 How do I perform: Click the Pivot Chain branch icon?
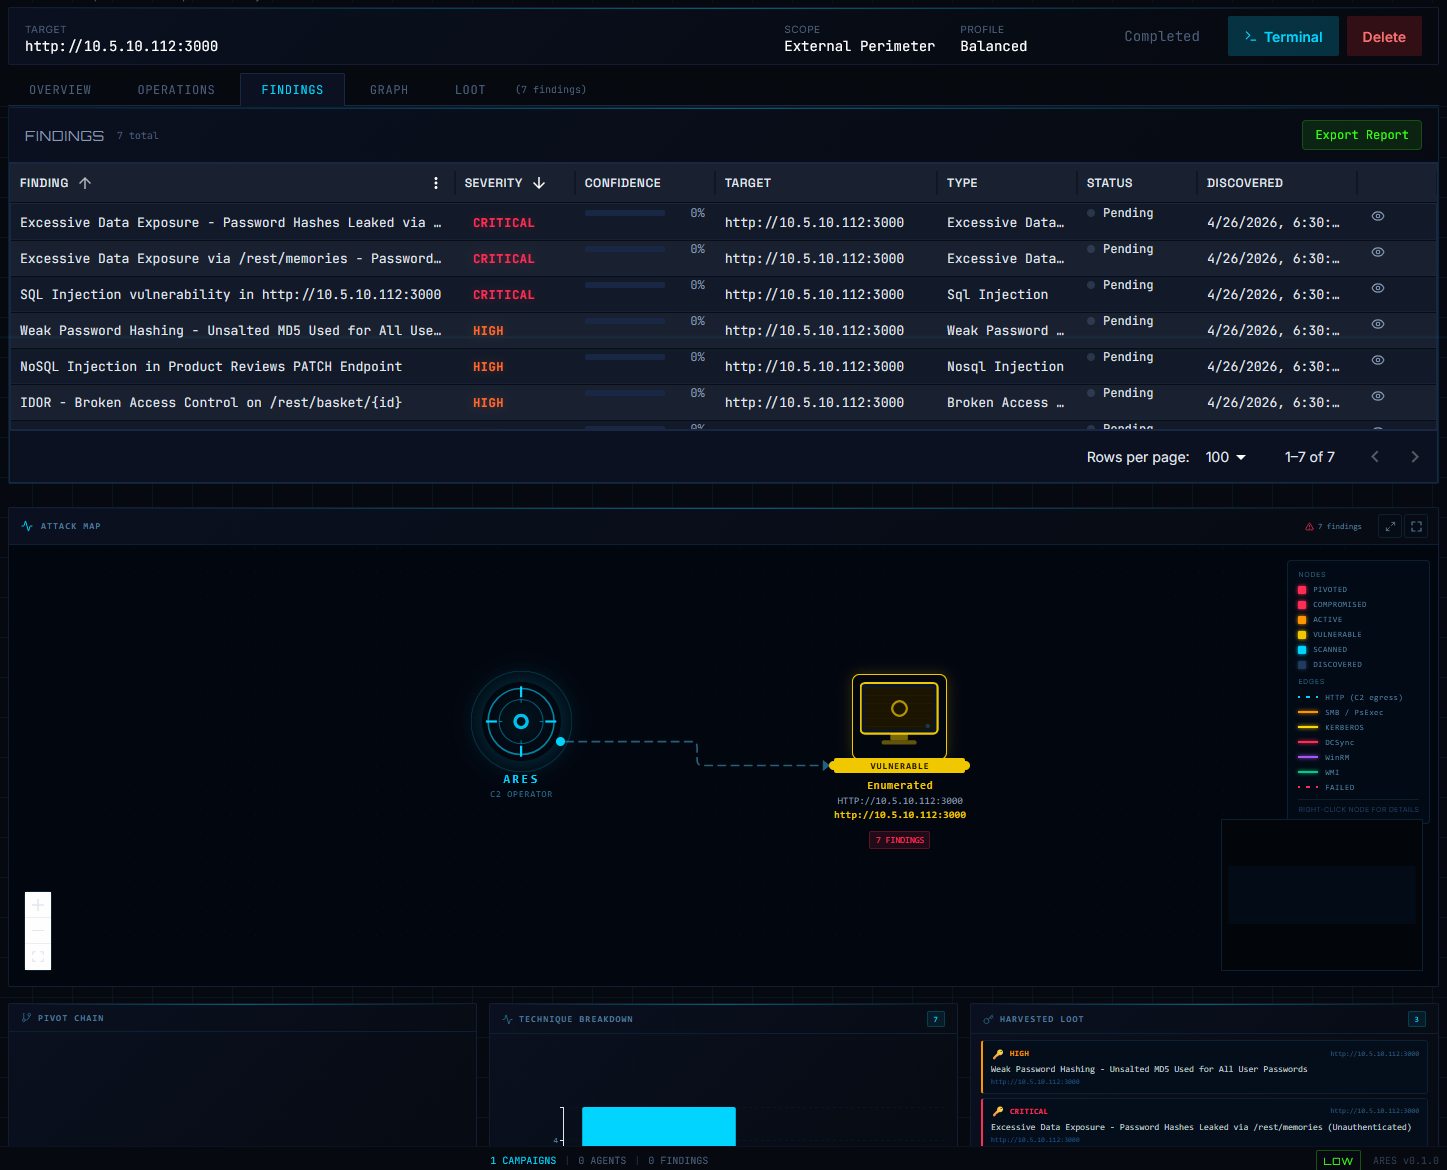tap(27, 1018)
